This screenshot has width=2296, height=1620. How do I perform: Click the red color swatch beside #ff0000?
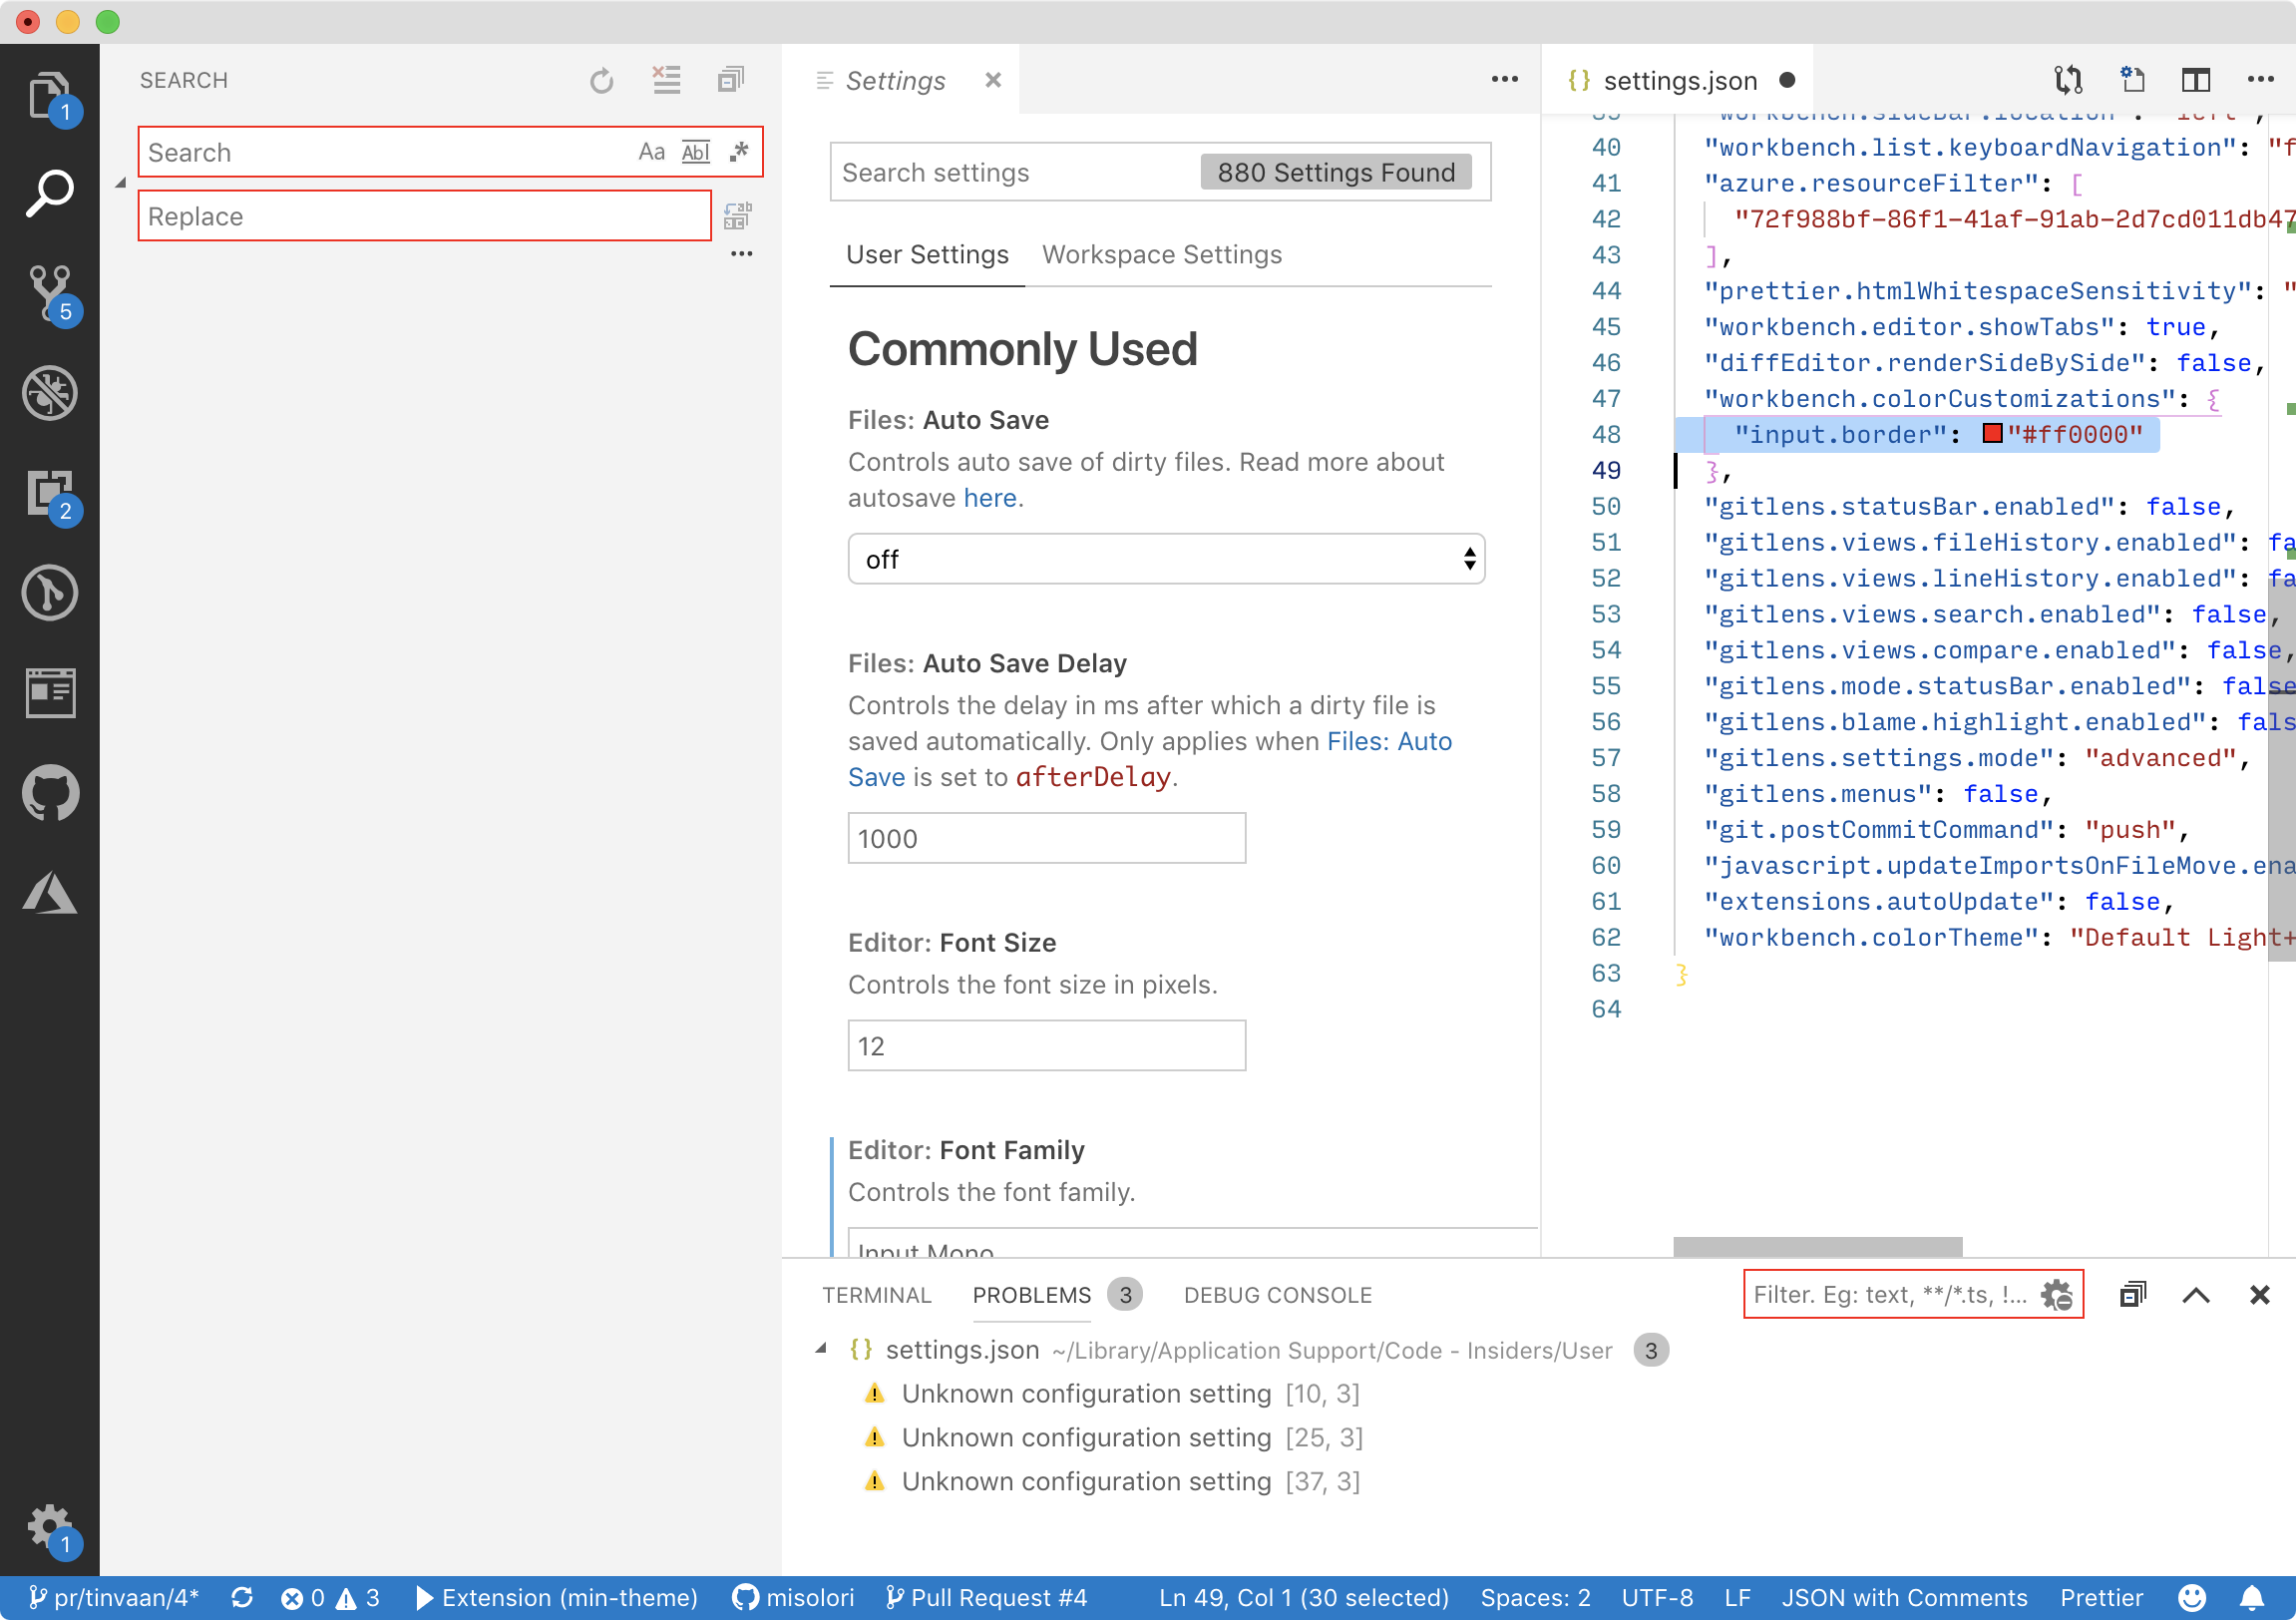1992,434
